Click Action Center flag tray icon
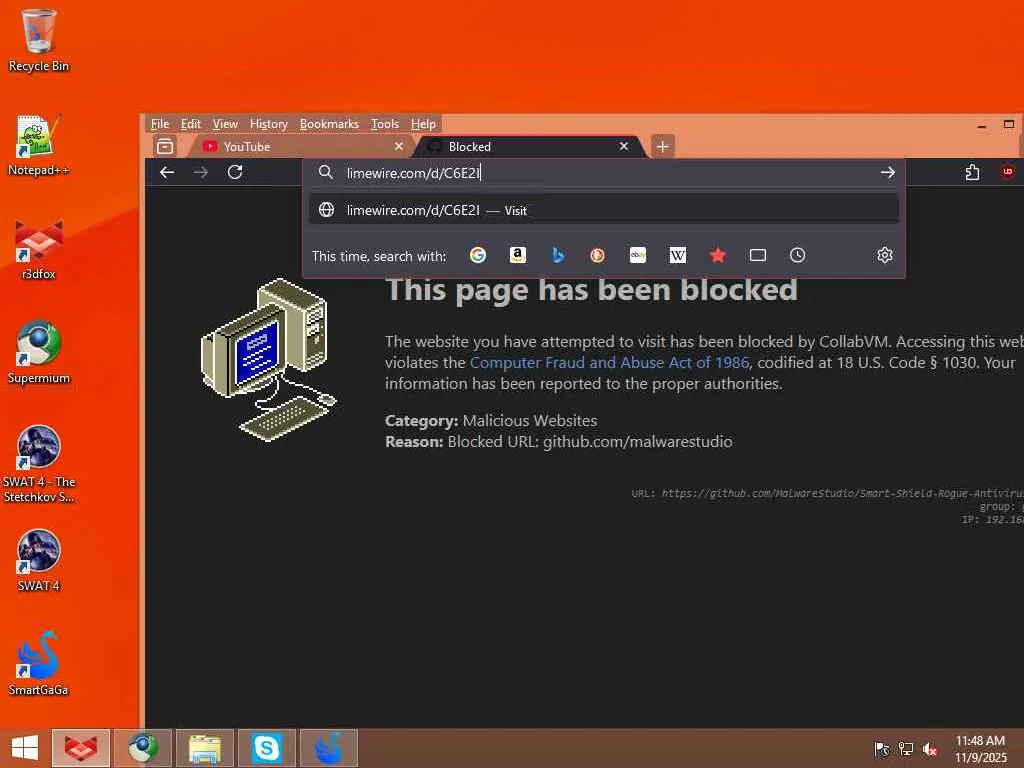 (881, 749)
